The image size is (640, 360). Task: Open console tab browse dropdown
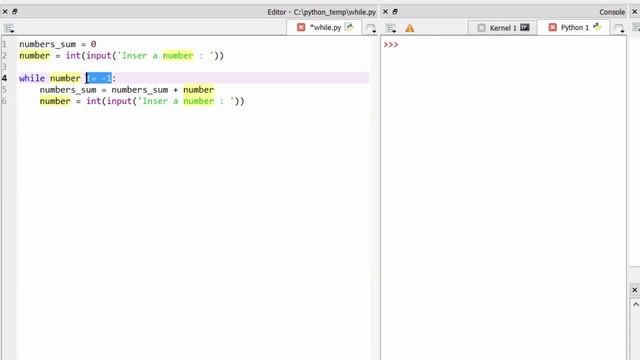tap(391, 28)
